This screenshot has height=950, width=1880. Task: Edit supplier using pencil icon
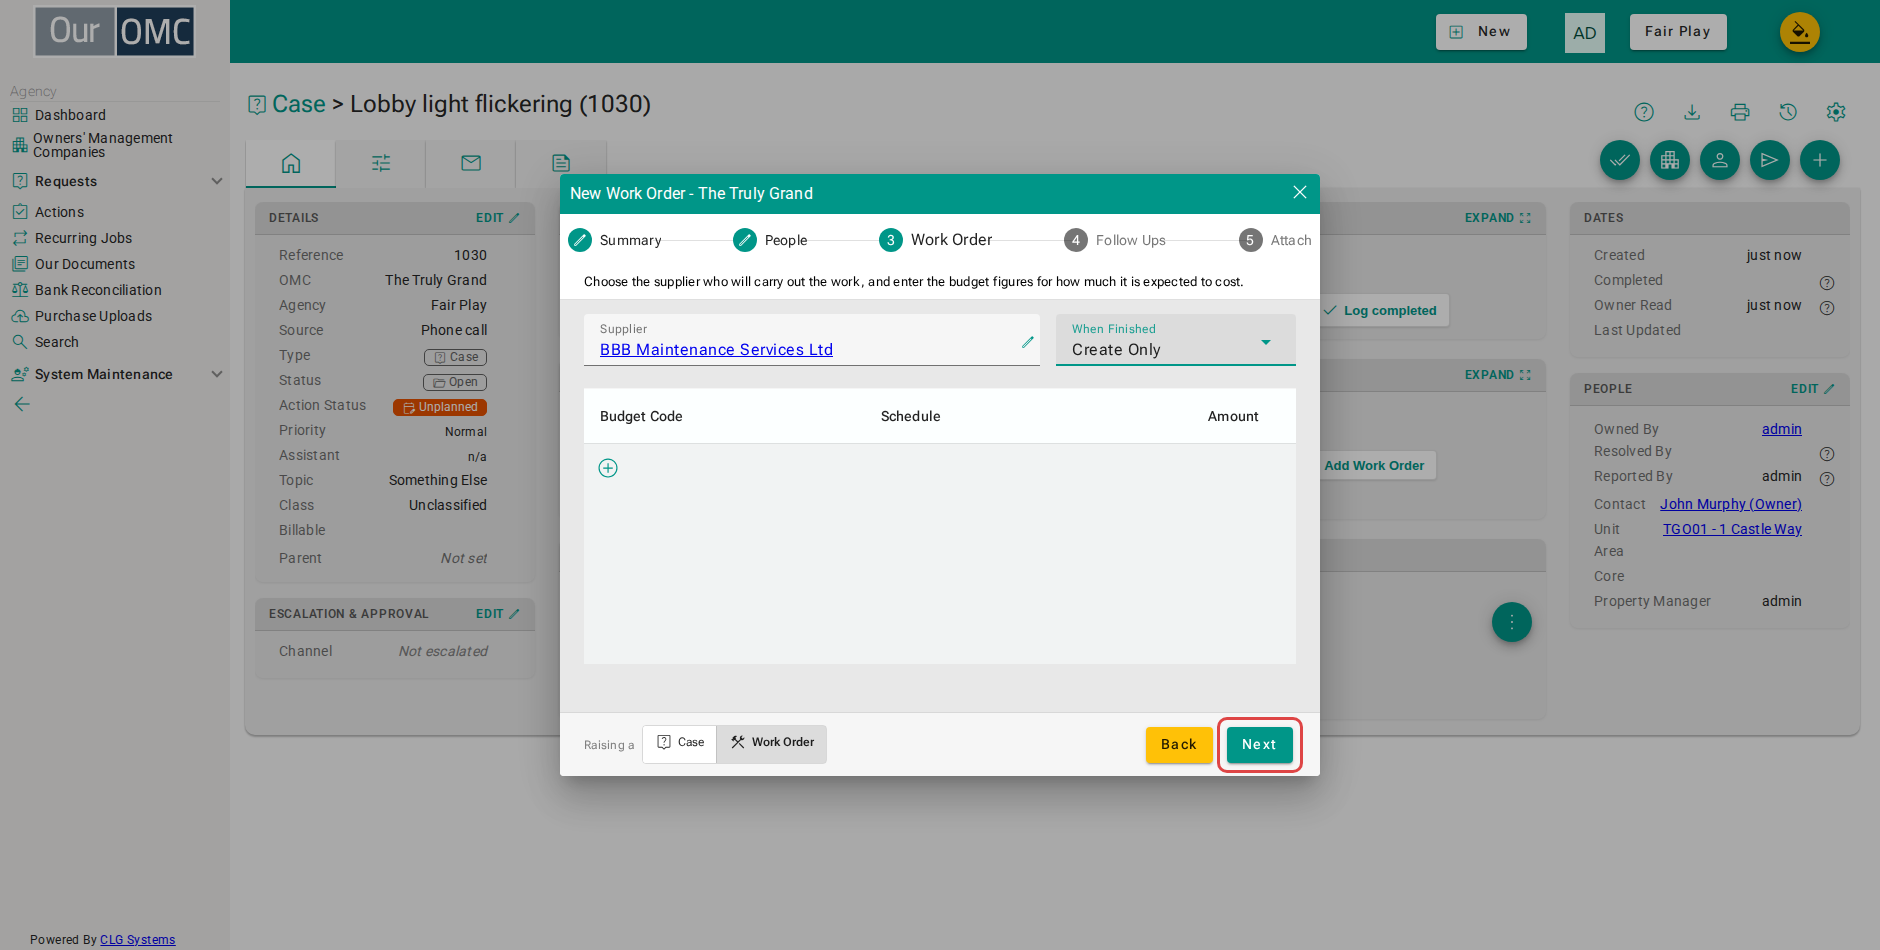click(x=1027, y=342)
